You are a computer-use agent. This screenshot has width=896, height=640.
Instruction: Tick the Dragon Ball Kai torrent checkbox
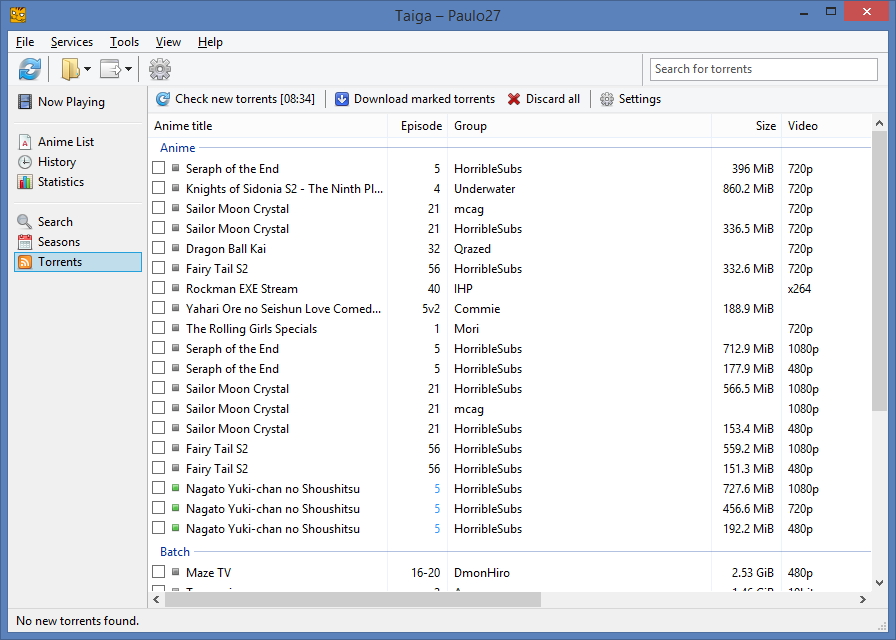(x=158, y=248)
